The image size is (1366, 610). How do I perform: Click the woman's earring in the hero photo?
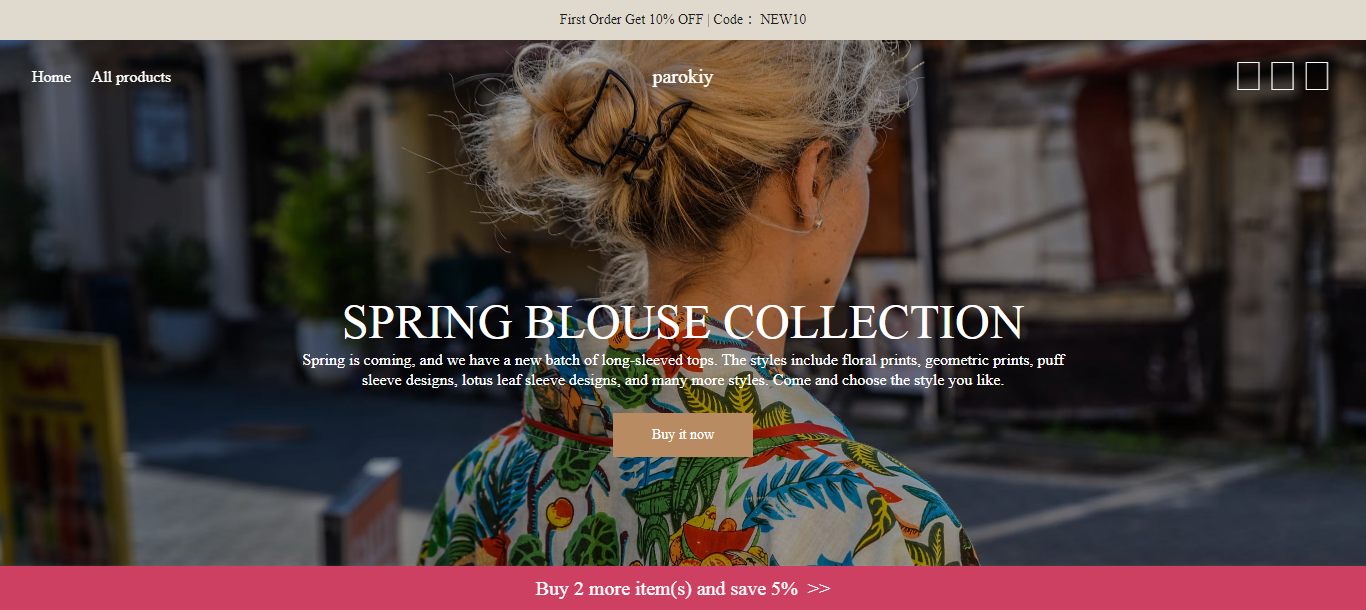(x=819, y=222)
